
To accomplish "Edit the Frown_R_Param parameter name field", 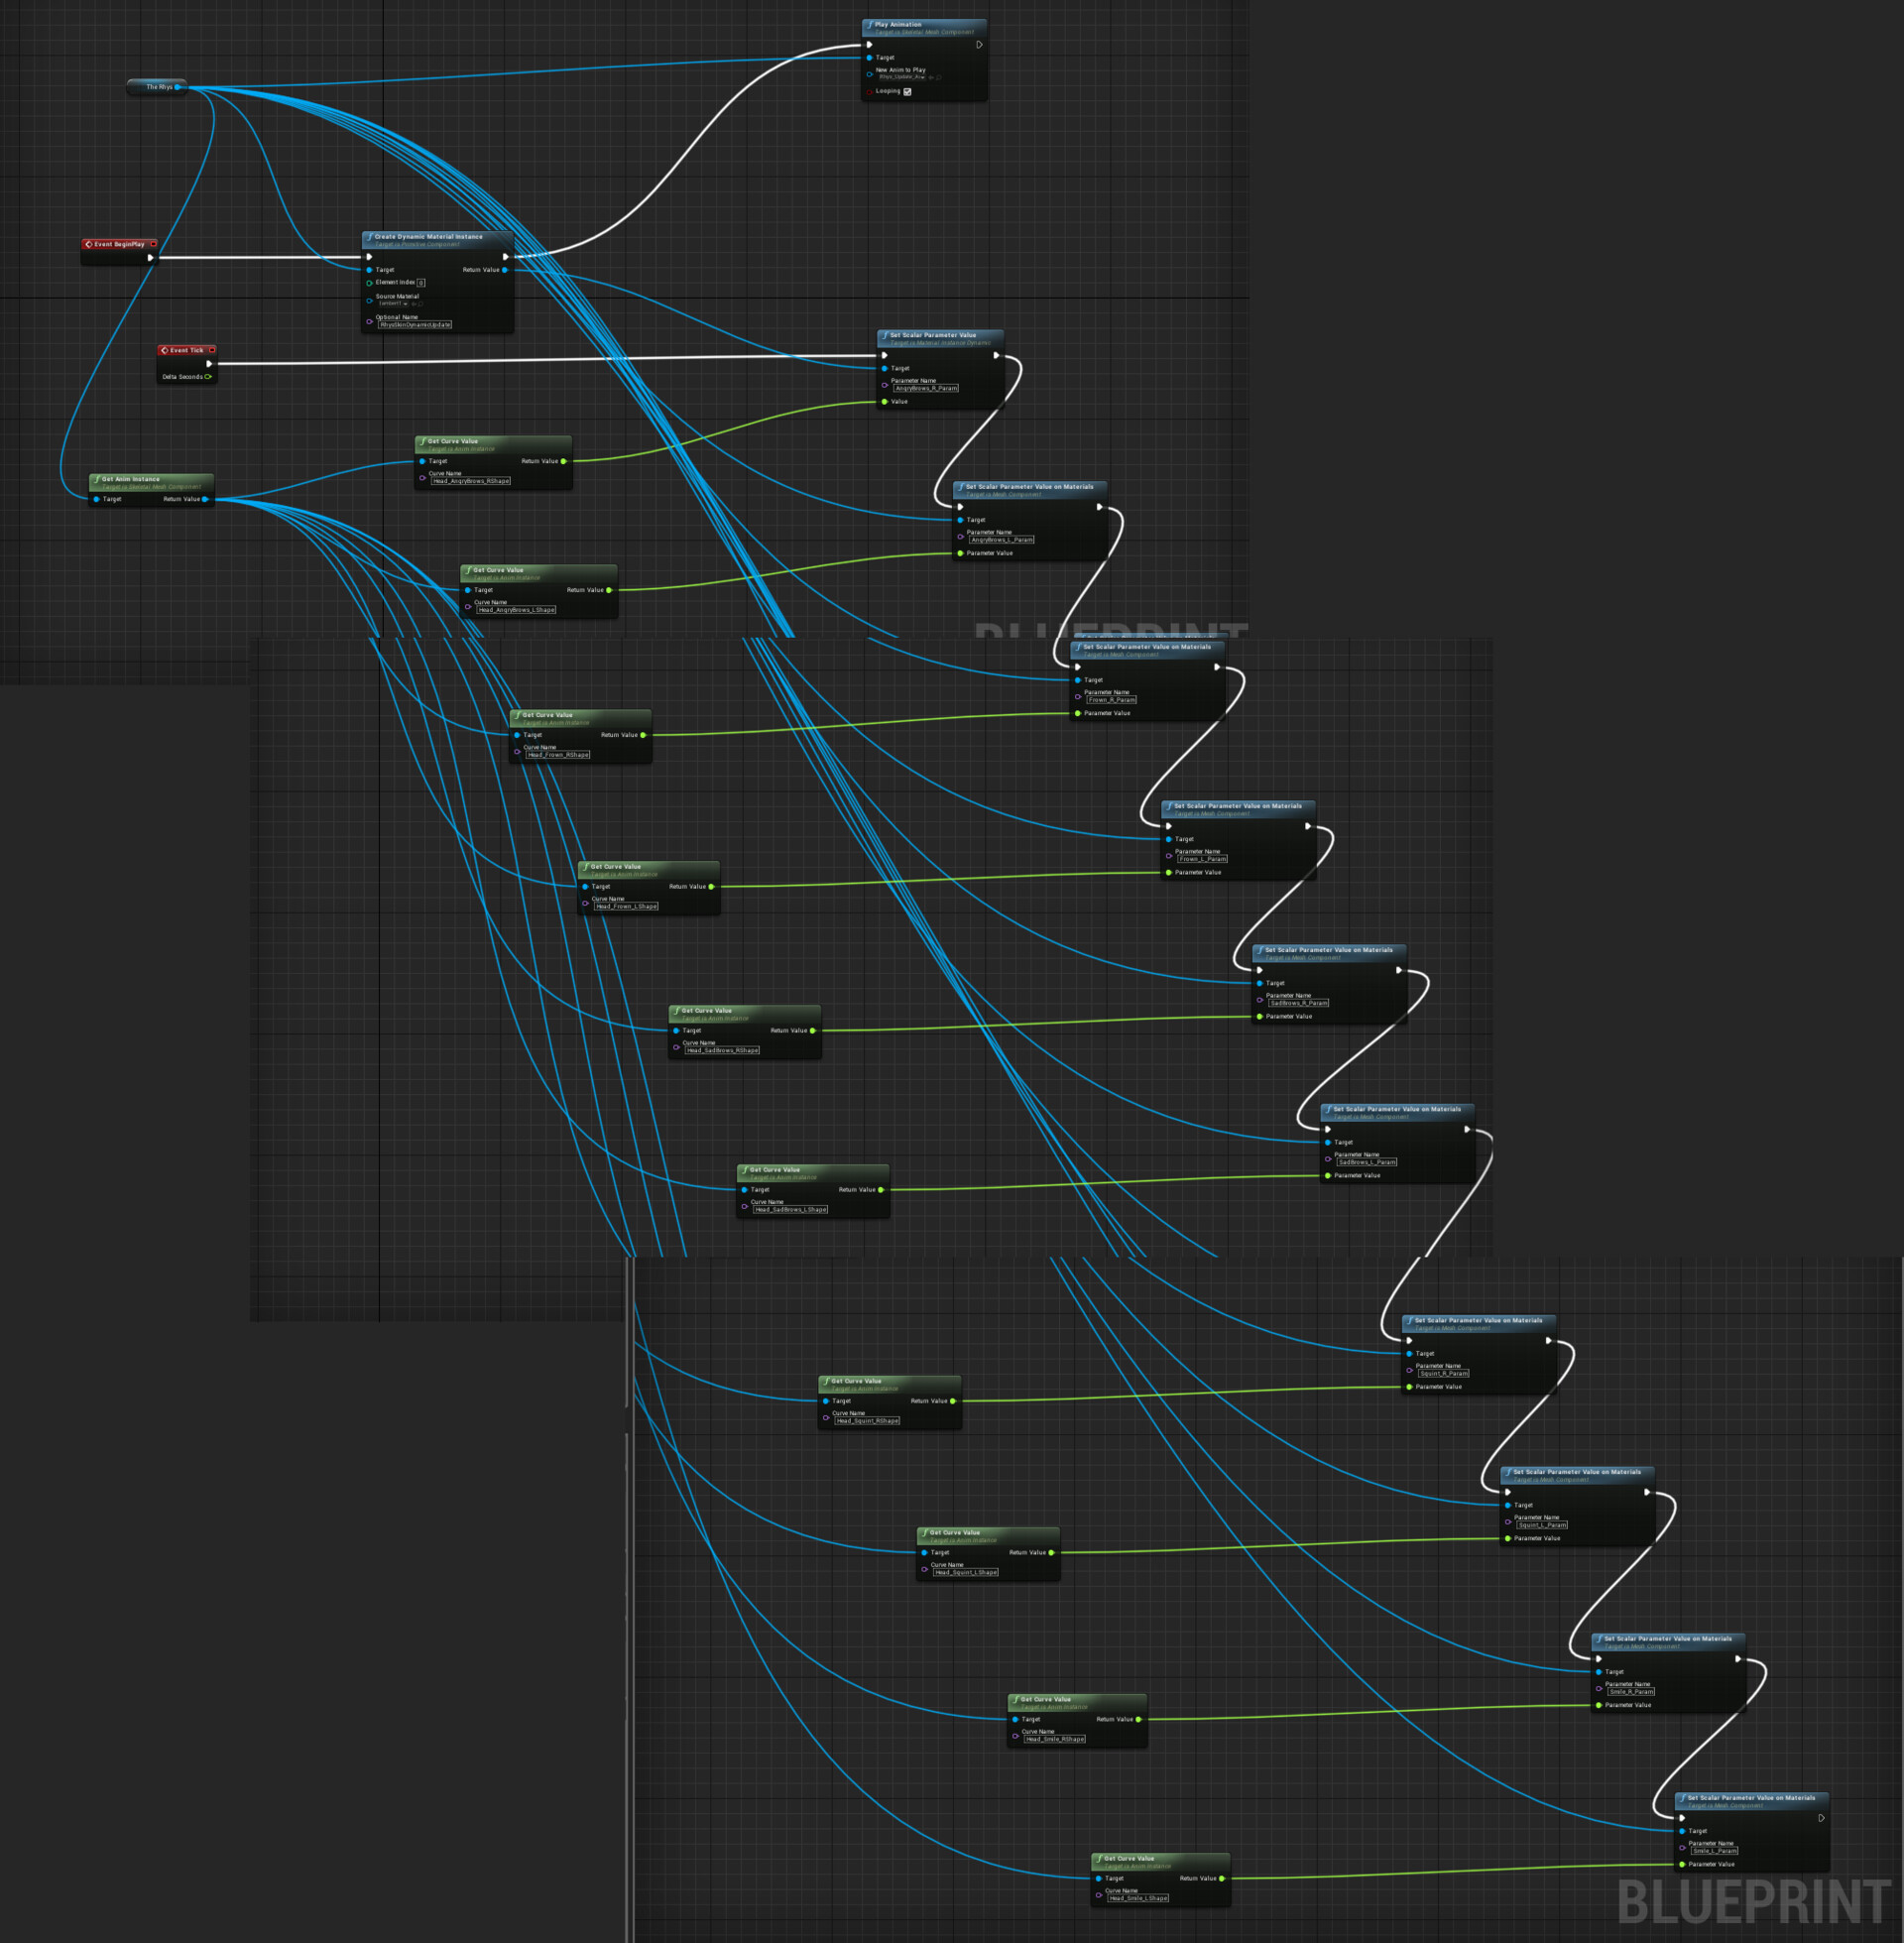I will (1111, 700).
